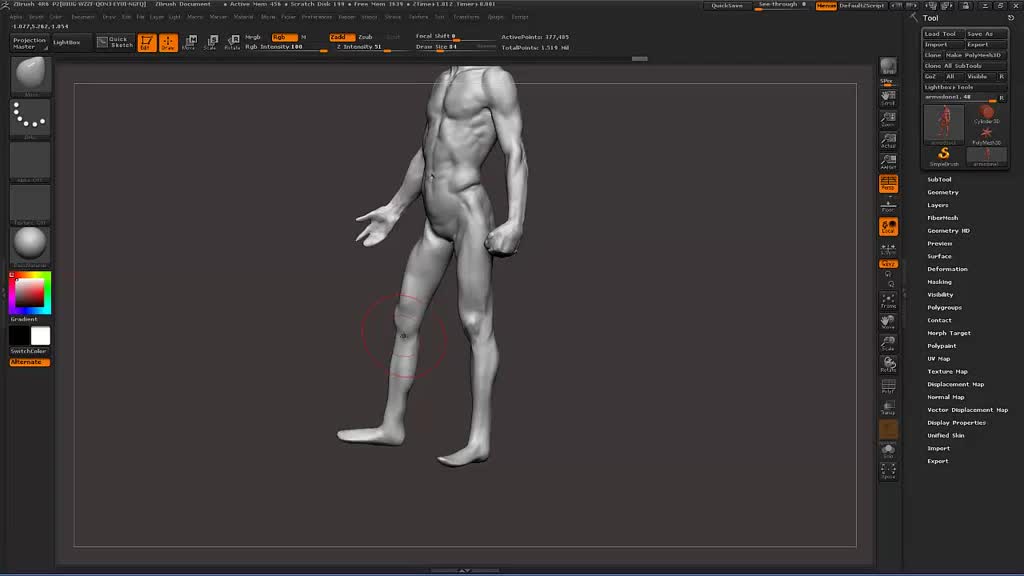
Task: Click right-shelf Move view icon below Frame
Action: [888, 322]
